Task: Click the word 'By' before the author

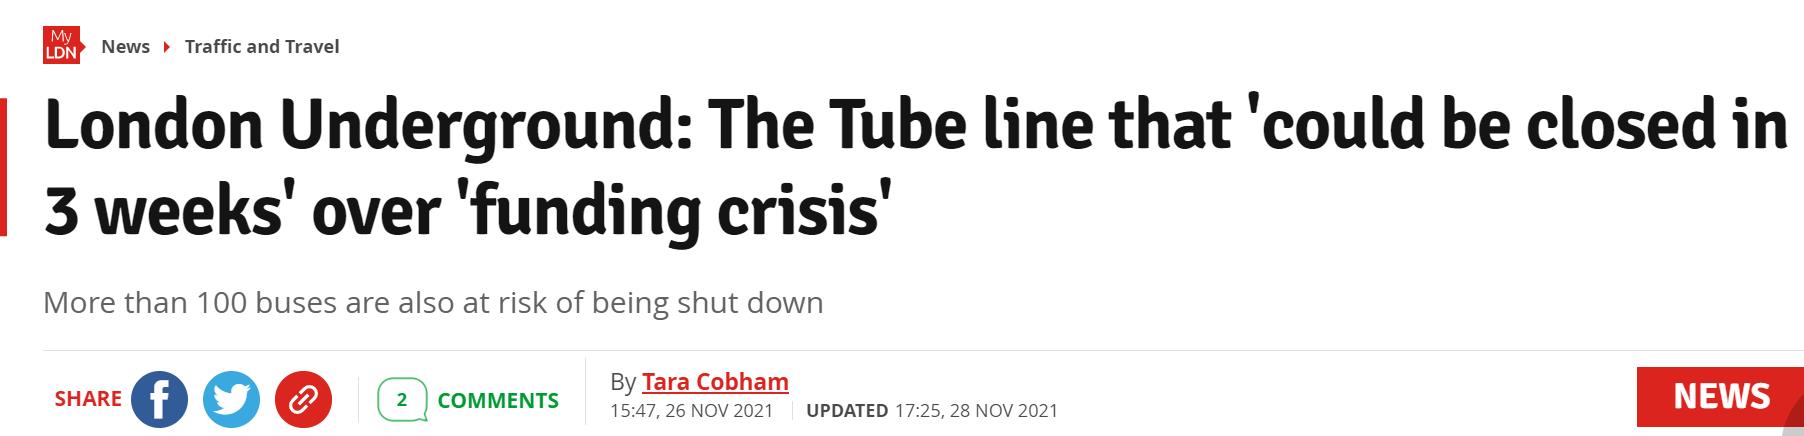Action: coord(622,382)
